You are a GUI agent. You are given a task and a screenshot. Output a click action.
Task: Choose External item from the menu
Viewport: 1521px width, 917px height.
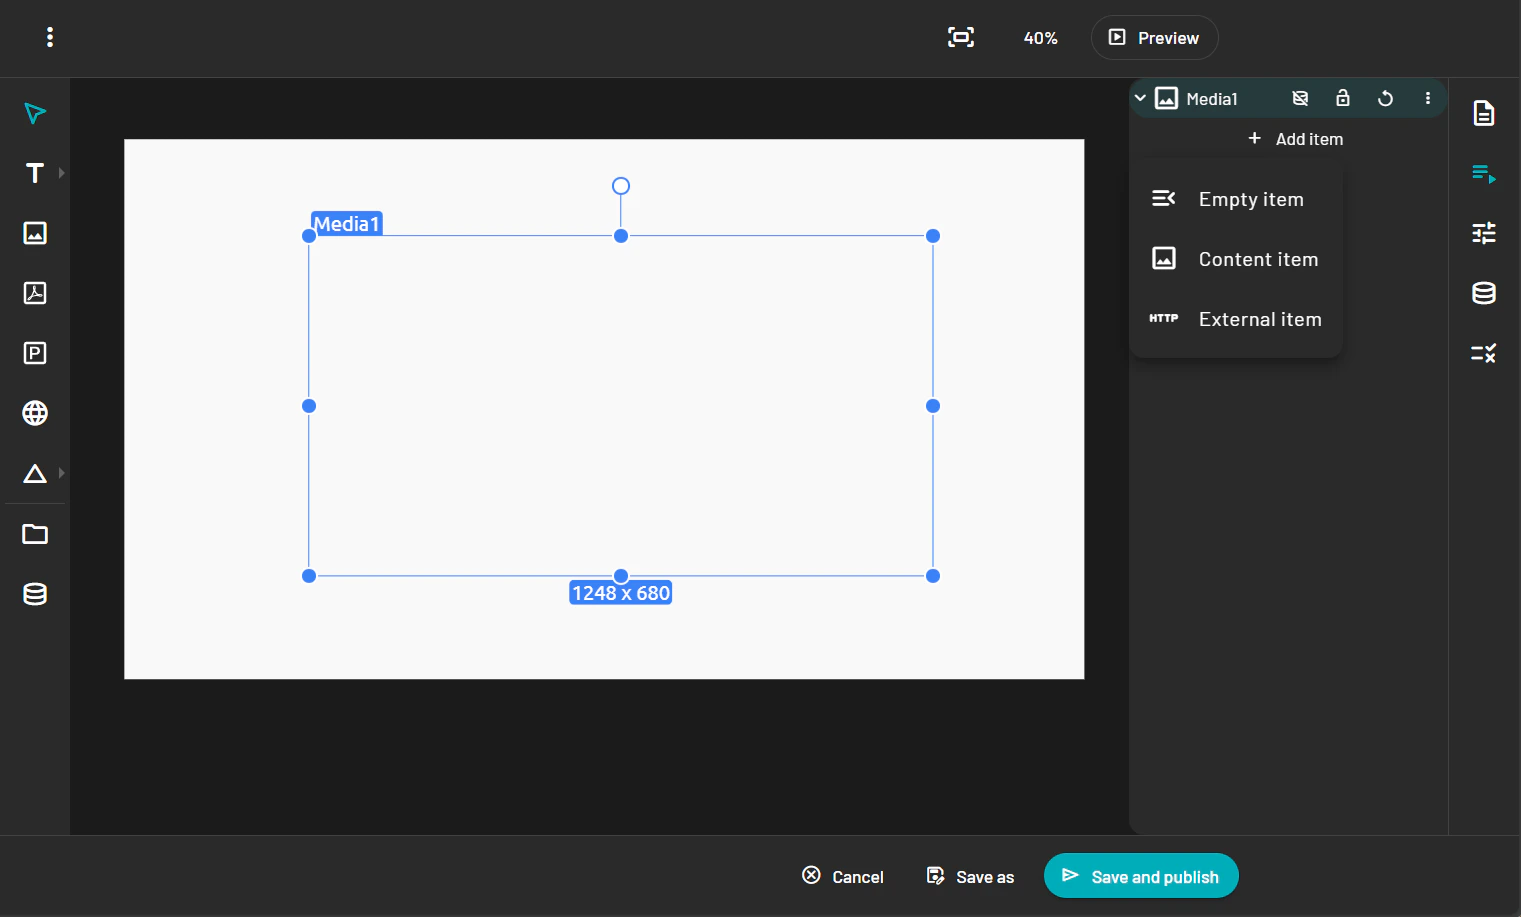coord(1236,319)
